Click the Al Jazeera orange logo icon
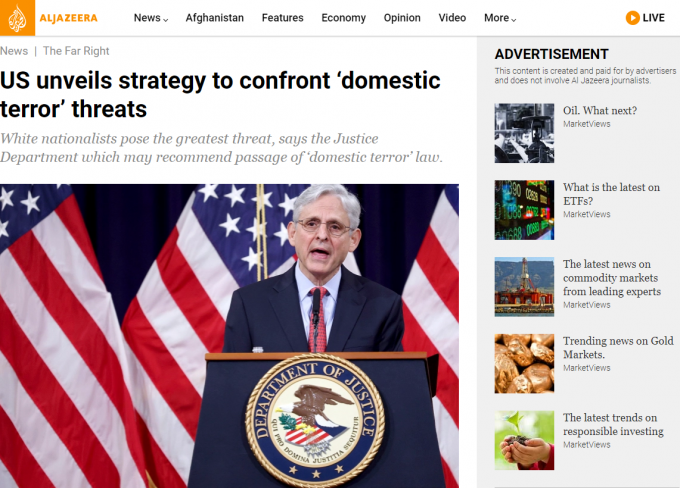 point(17,18)
